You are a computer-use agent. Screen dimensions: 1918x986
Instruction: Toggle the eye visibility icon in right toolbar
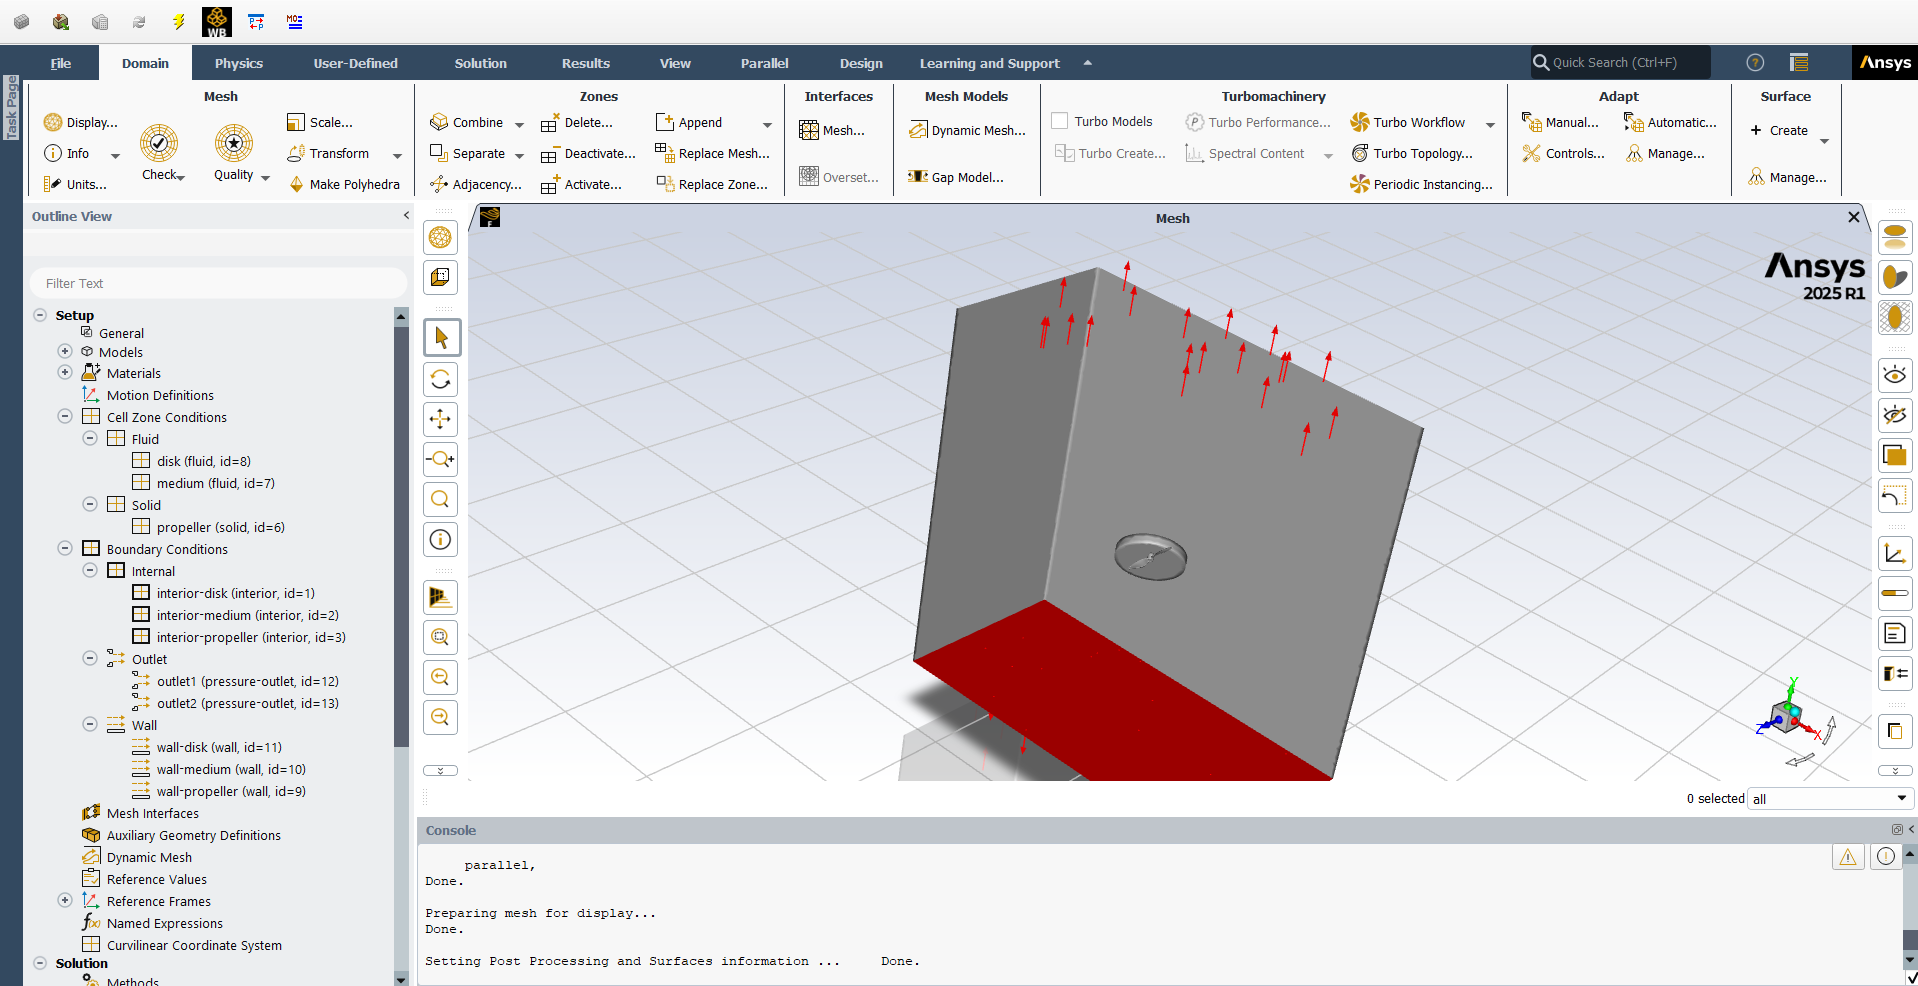[x=1894, y=375]
